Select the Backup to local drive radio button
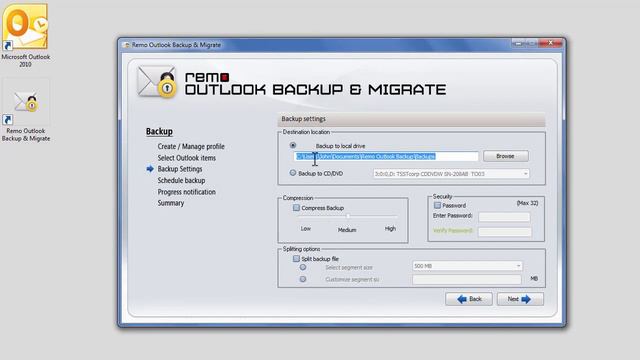640x360 pixels. pyautogui.click(x=293, y=145)
